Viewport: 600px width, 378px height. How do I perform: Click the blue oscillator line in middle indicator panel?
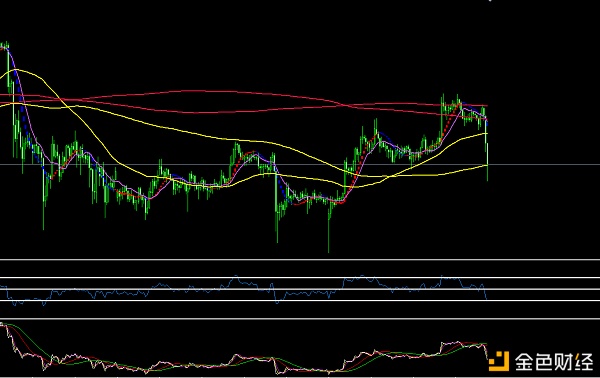[243, 290]
